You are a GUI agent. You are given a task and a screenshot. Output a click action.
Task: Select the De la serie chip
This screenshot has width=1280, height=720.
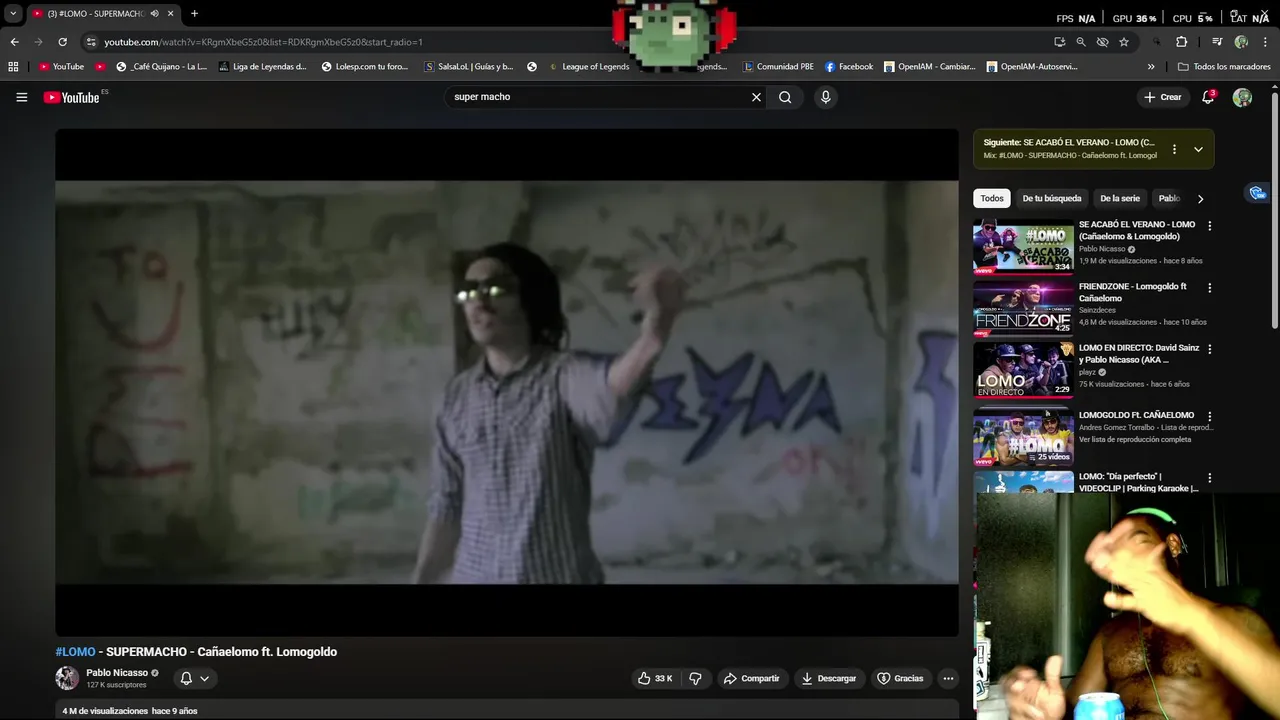1120,198
